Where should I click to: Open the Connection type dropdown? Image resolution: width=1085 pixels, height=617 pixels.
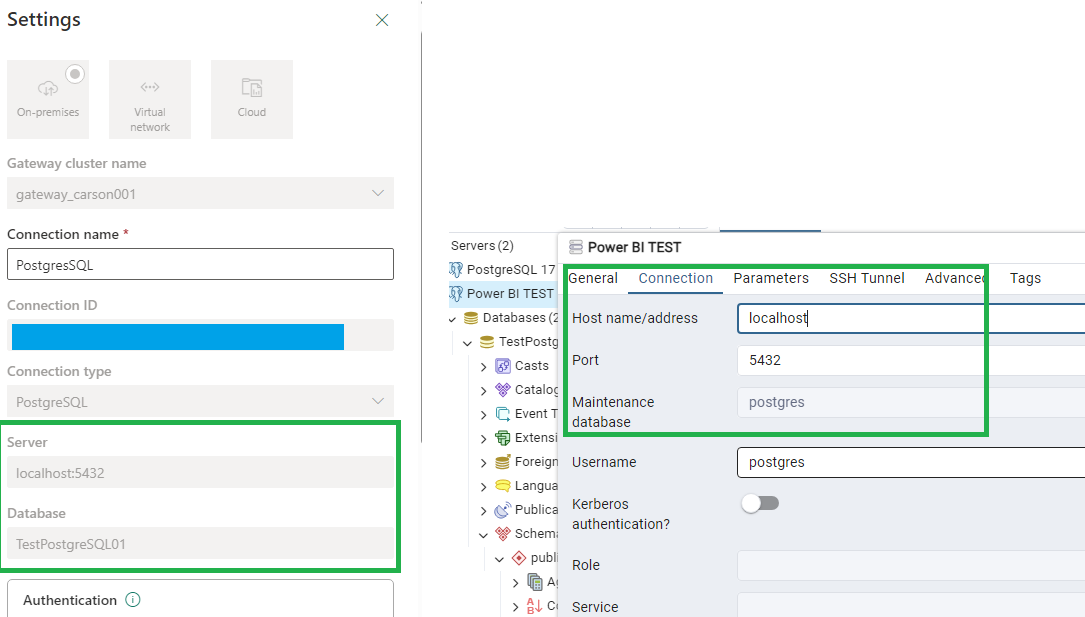coord(200,402)
